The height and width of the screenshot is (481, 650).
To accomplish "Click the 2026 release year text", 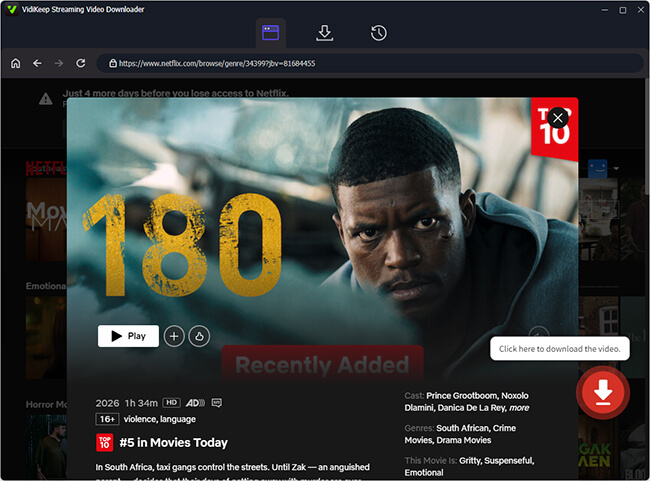I will click(107, 403).
